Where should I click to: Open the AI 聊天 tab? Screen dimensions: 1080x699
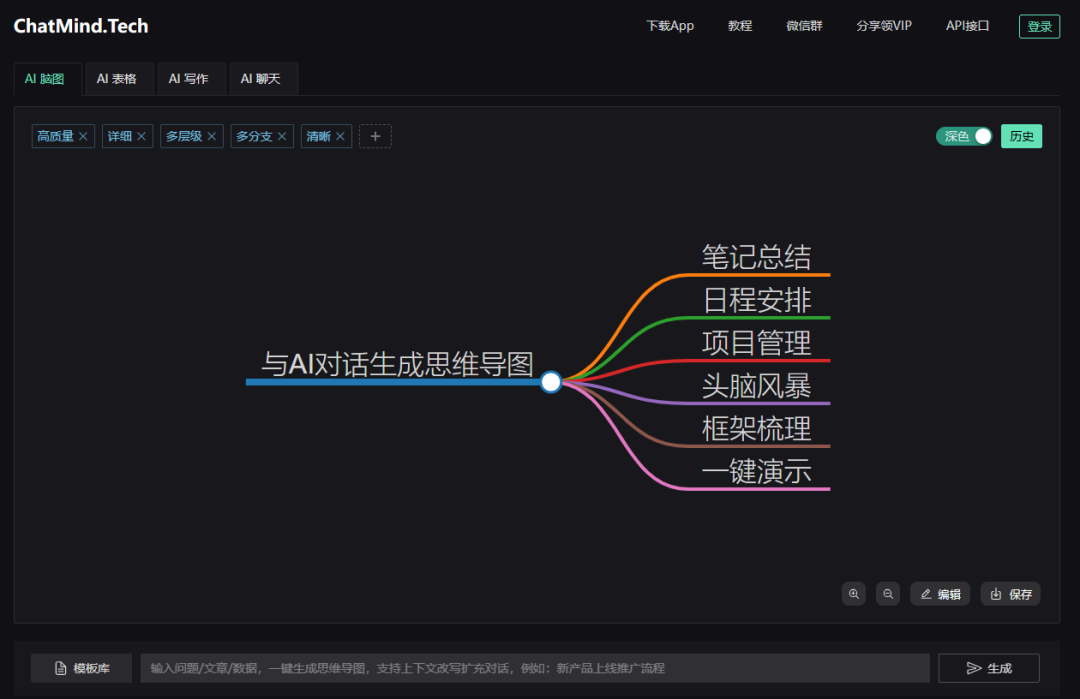(261, 79)
